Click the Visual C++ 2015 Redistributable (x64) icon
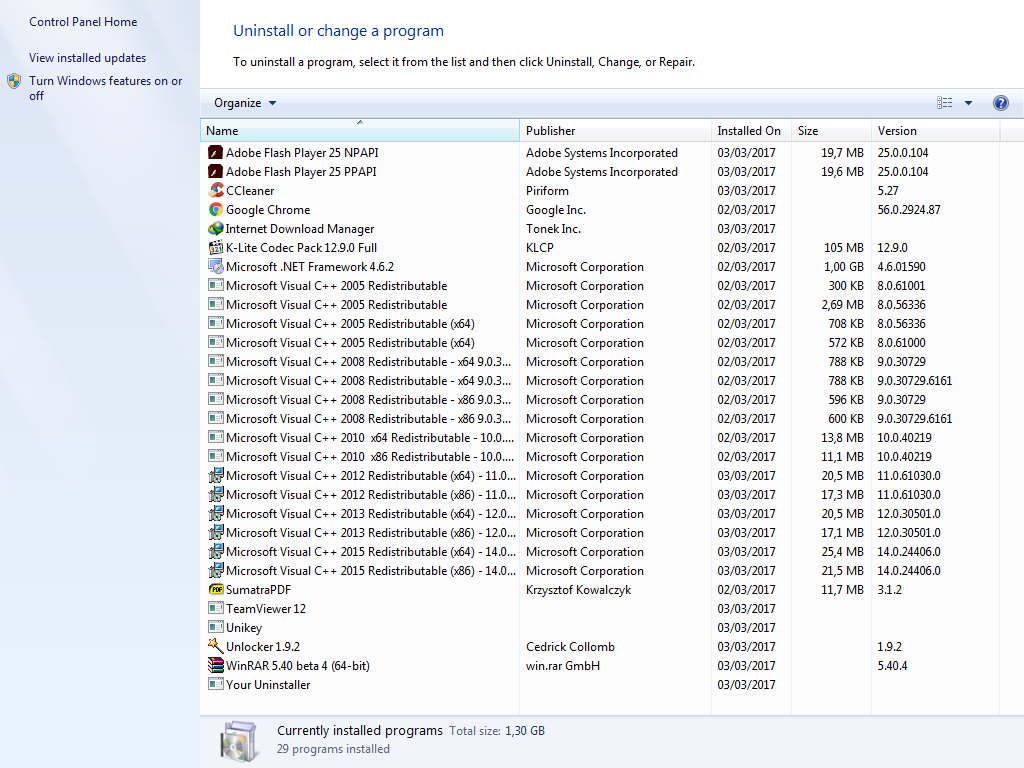This screenshot has height=768, width=1024. click(216, 551)
